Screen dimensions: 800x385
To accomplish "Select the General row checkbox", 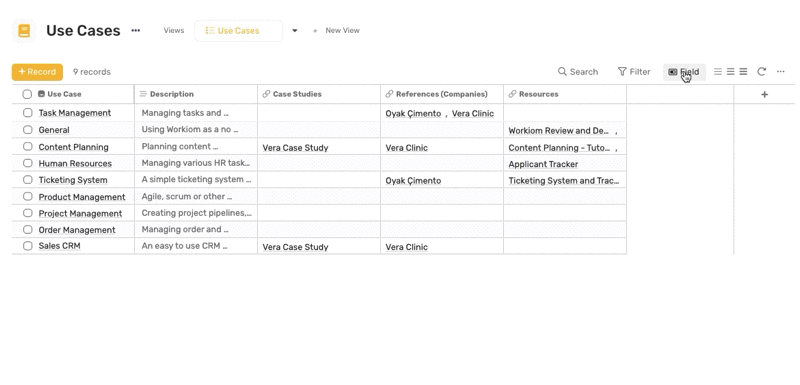I will click(28, 130).
